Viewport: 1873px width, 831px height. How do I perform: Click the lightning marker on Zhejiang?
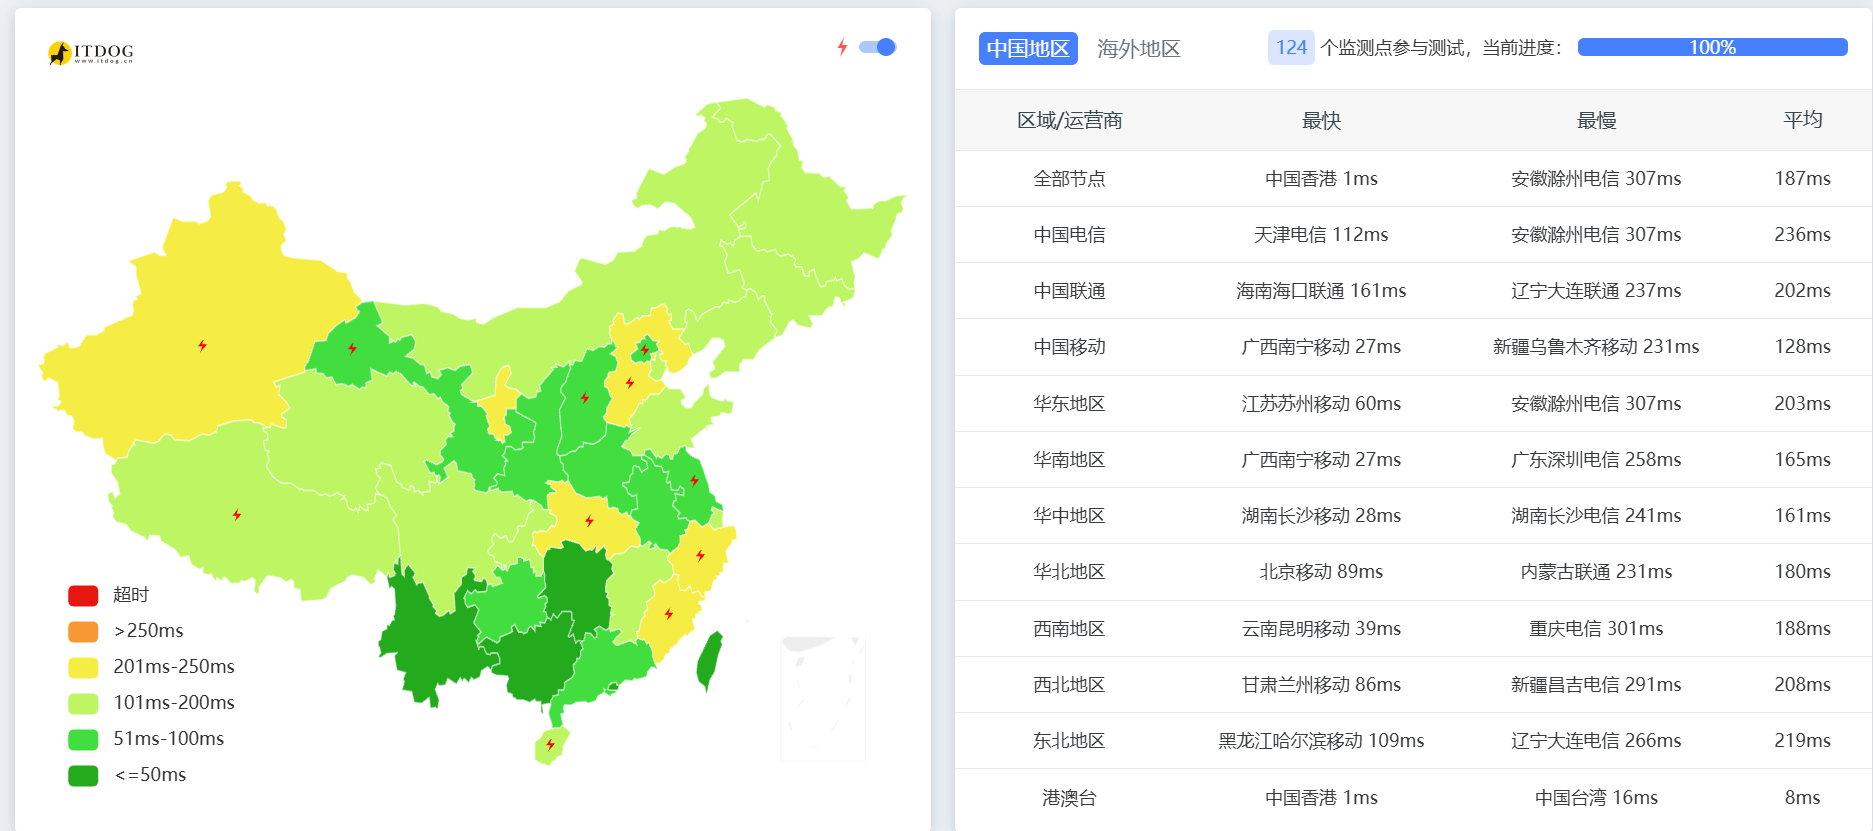click(x=700, y=556)
